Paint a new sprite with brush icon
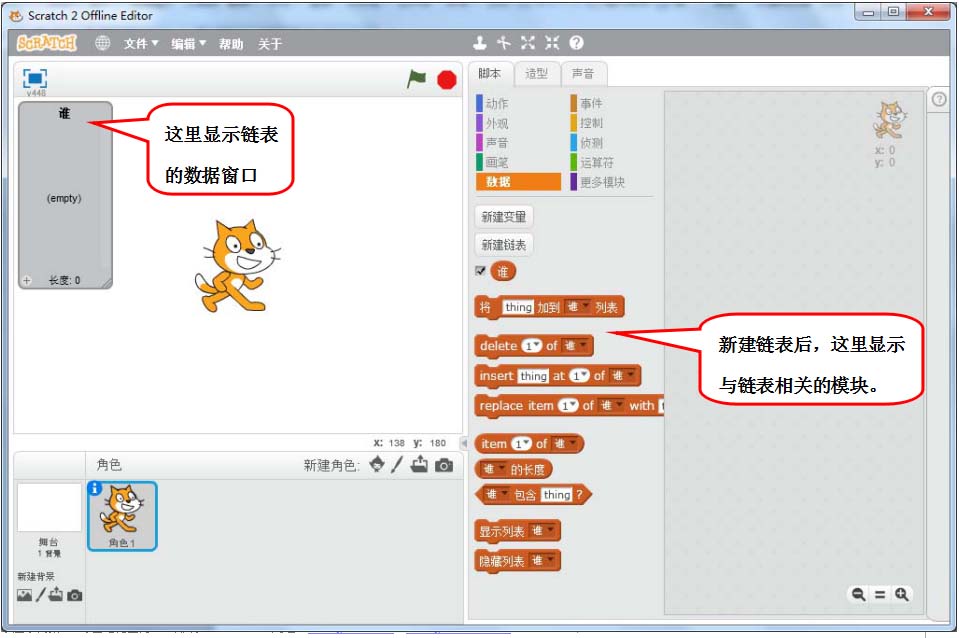 tap(397, 465)
